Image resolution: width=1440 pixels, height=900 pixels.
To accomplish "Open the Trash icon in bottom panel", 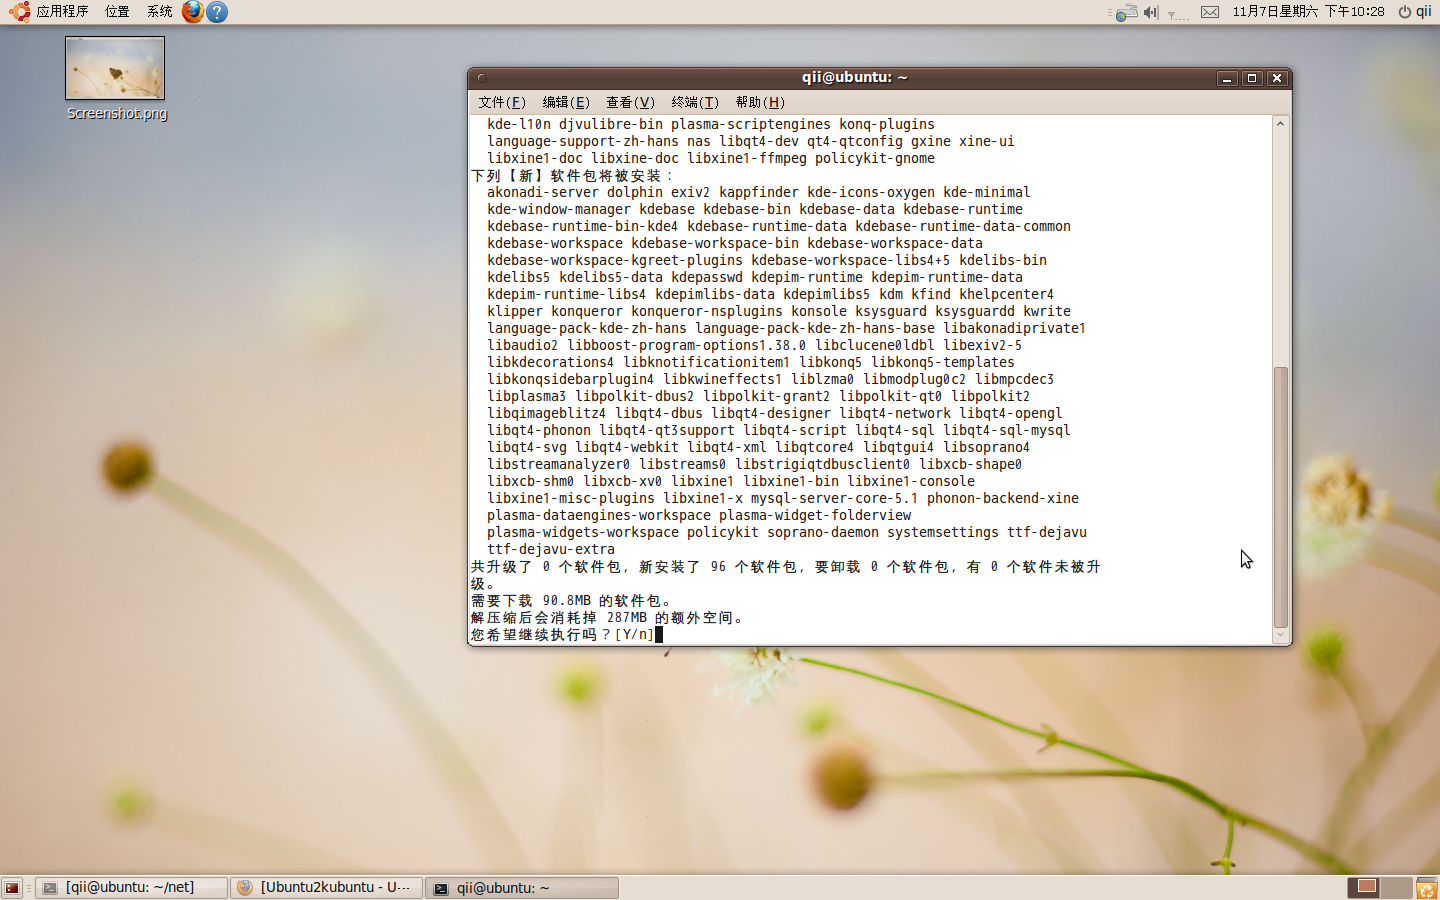I will tap(1426, 887).
